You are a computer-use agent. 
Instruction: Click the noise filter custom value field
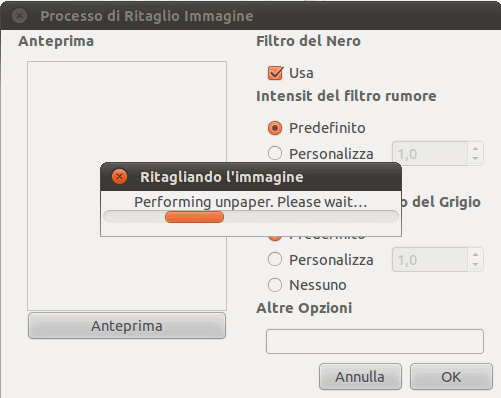pyautogui.click(x=430, y=154)
